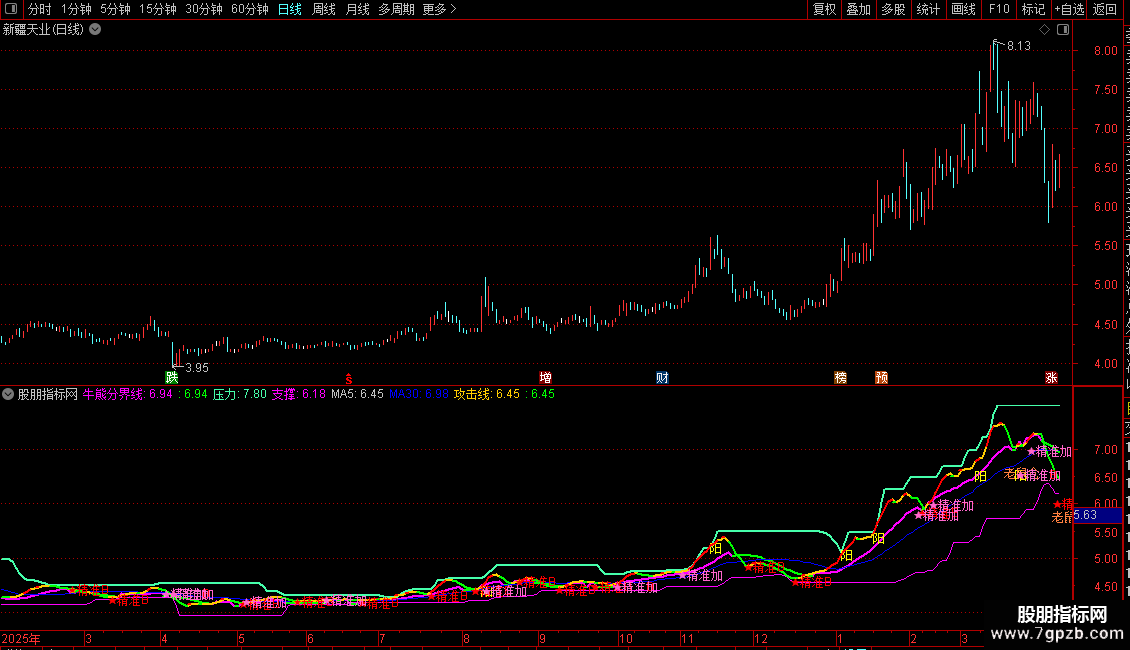Click the 叠加 overlay button

point(858,9)
